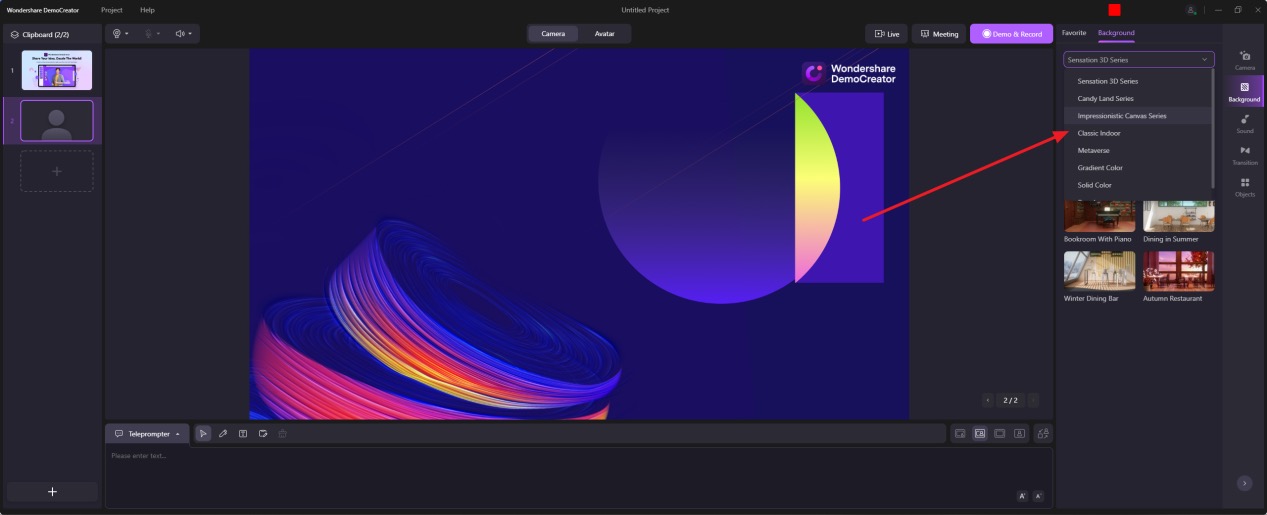
Task: Select the pen drawing tool
Action: click(223, 434)
